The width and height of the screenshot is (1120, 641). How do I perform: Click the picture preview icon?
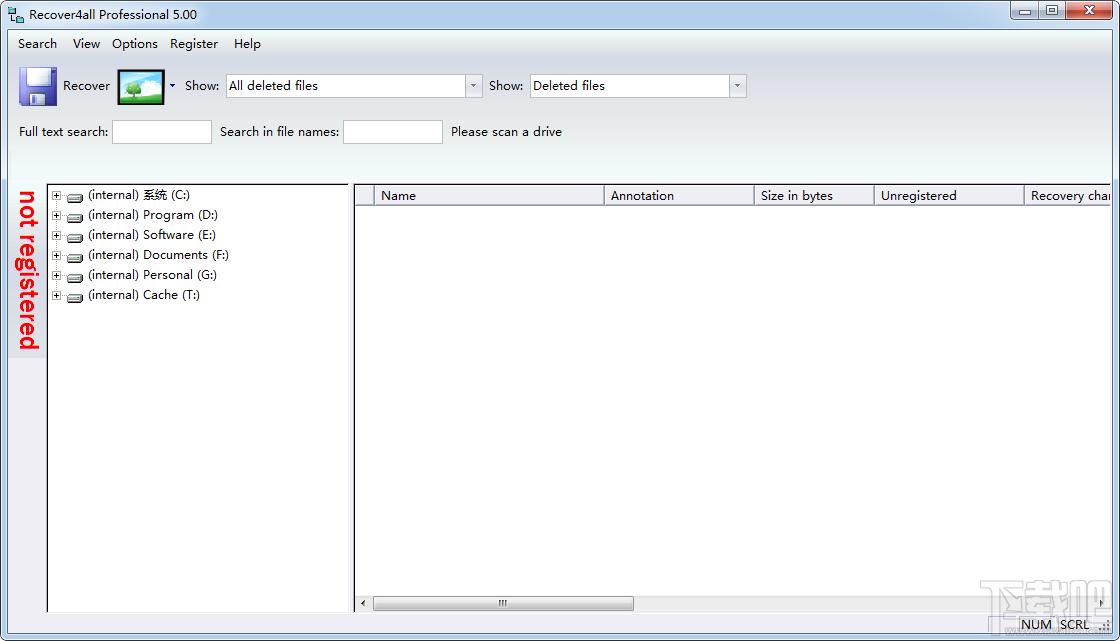pos(140,87)
